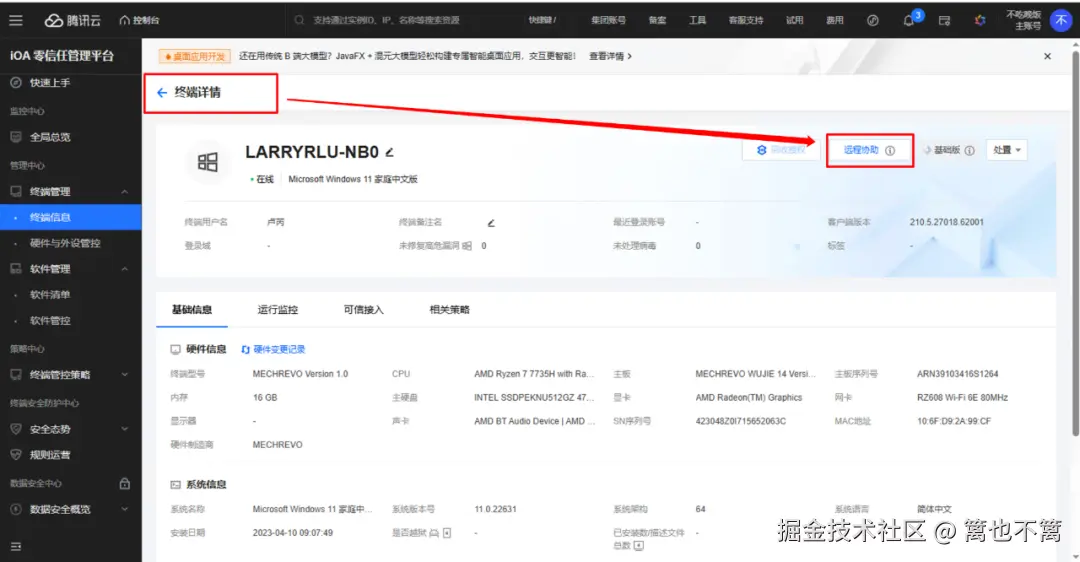This screenshot has height=562, width=1080.
Task: Click the compass icon in top bar
Action: 873,21
